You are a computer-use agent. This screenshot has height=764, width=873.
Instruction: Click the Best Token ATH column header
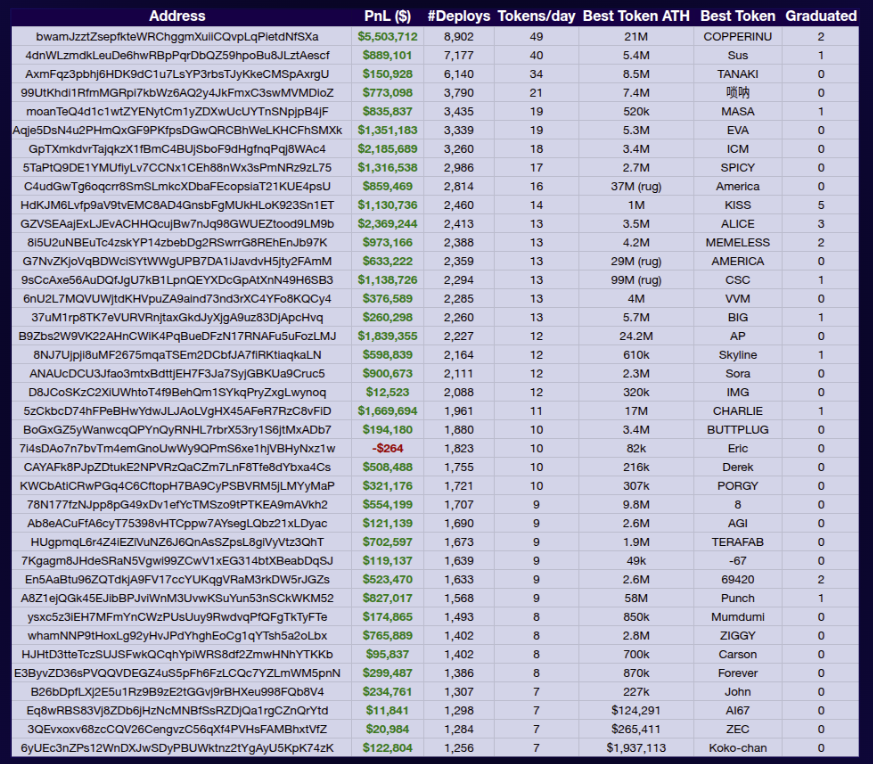[x=636, y=16]
